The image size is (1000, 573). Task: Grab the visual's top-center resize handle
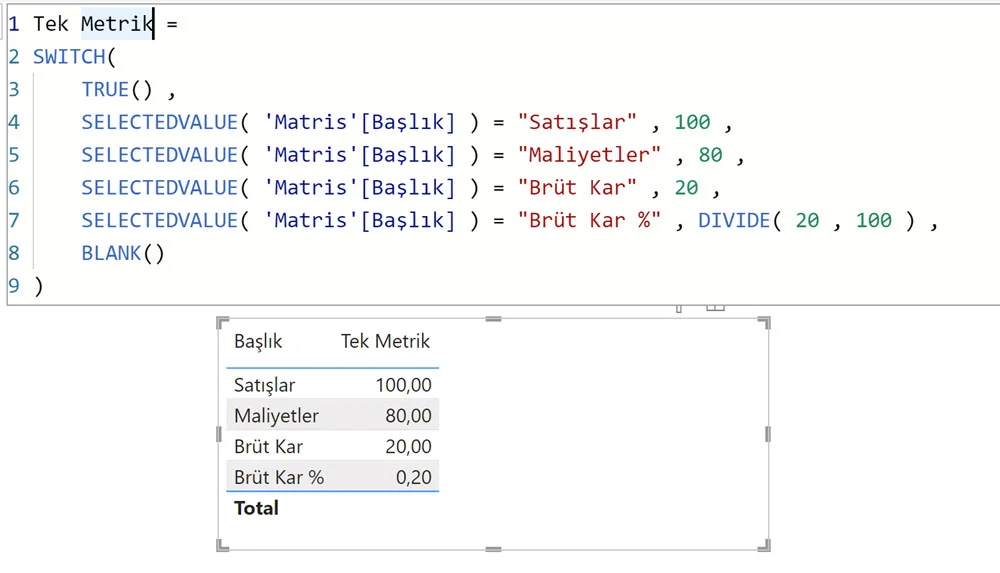point(493,318)
